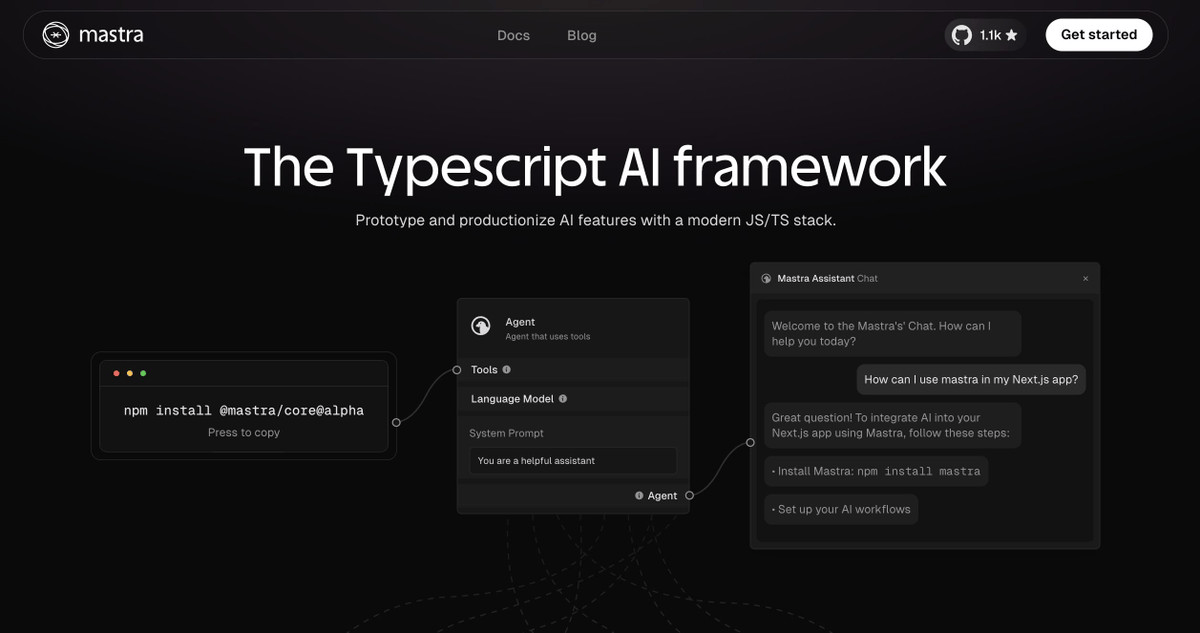Click the 'Agent that uses tools' subtitle

(548, 337)
